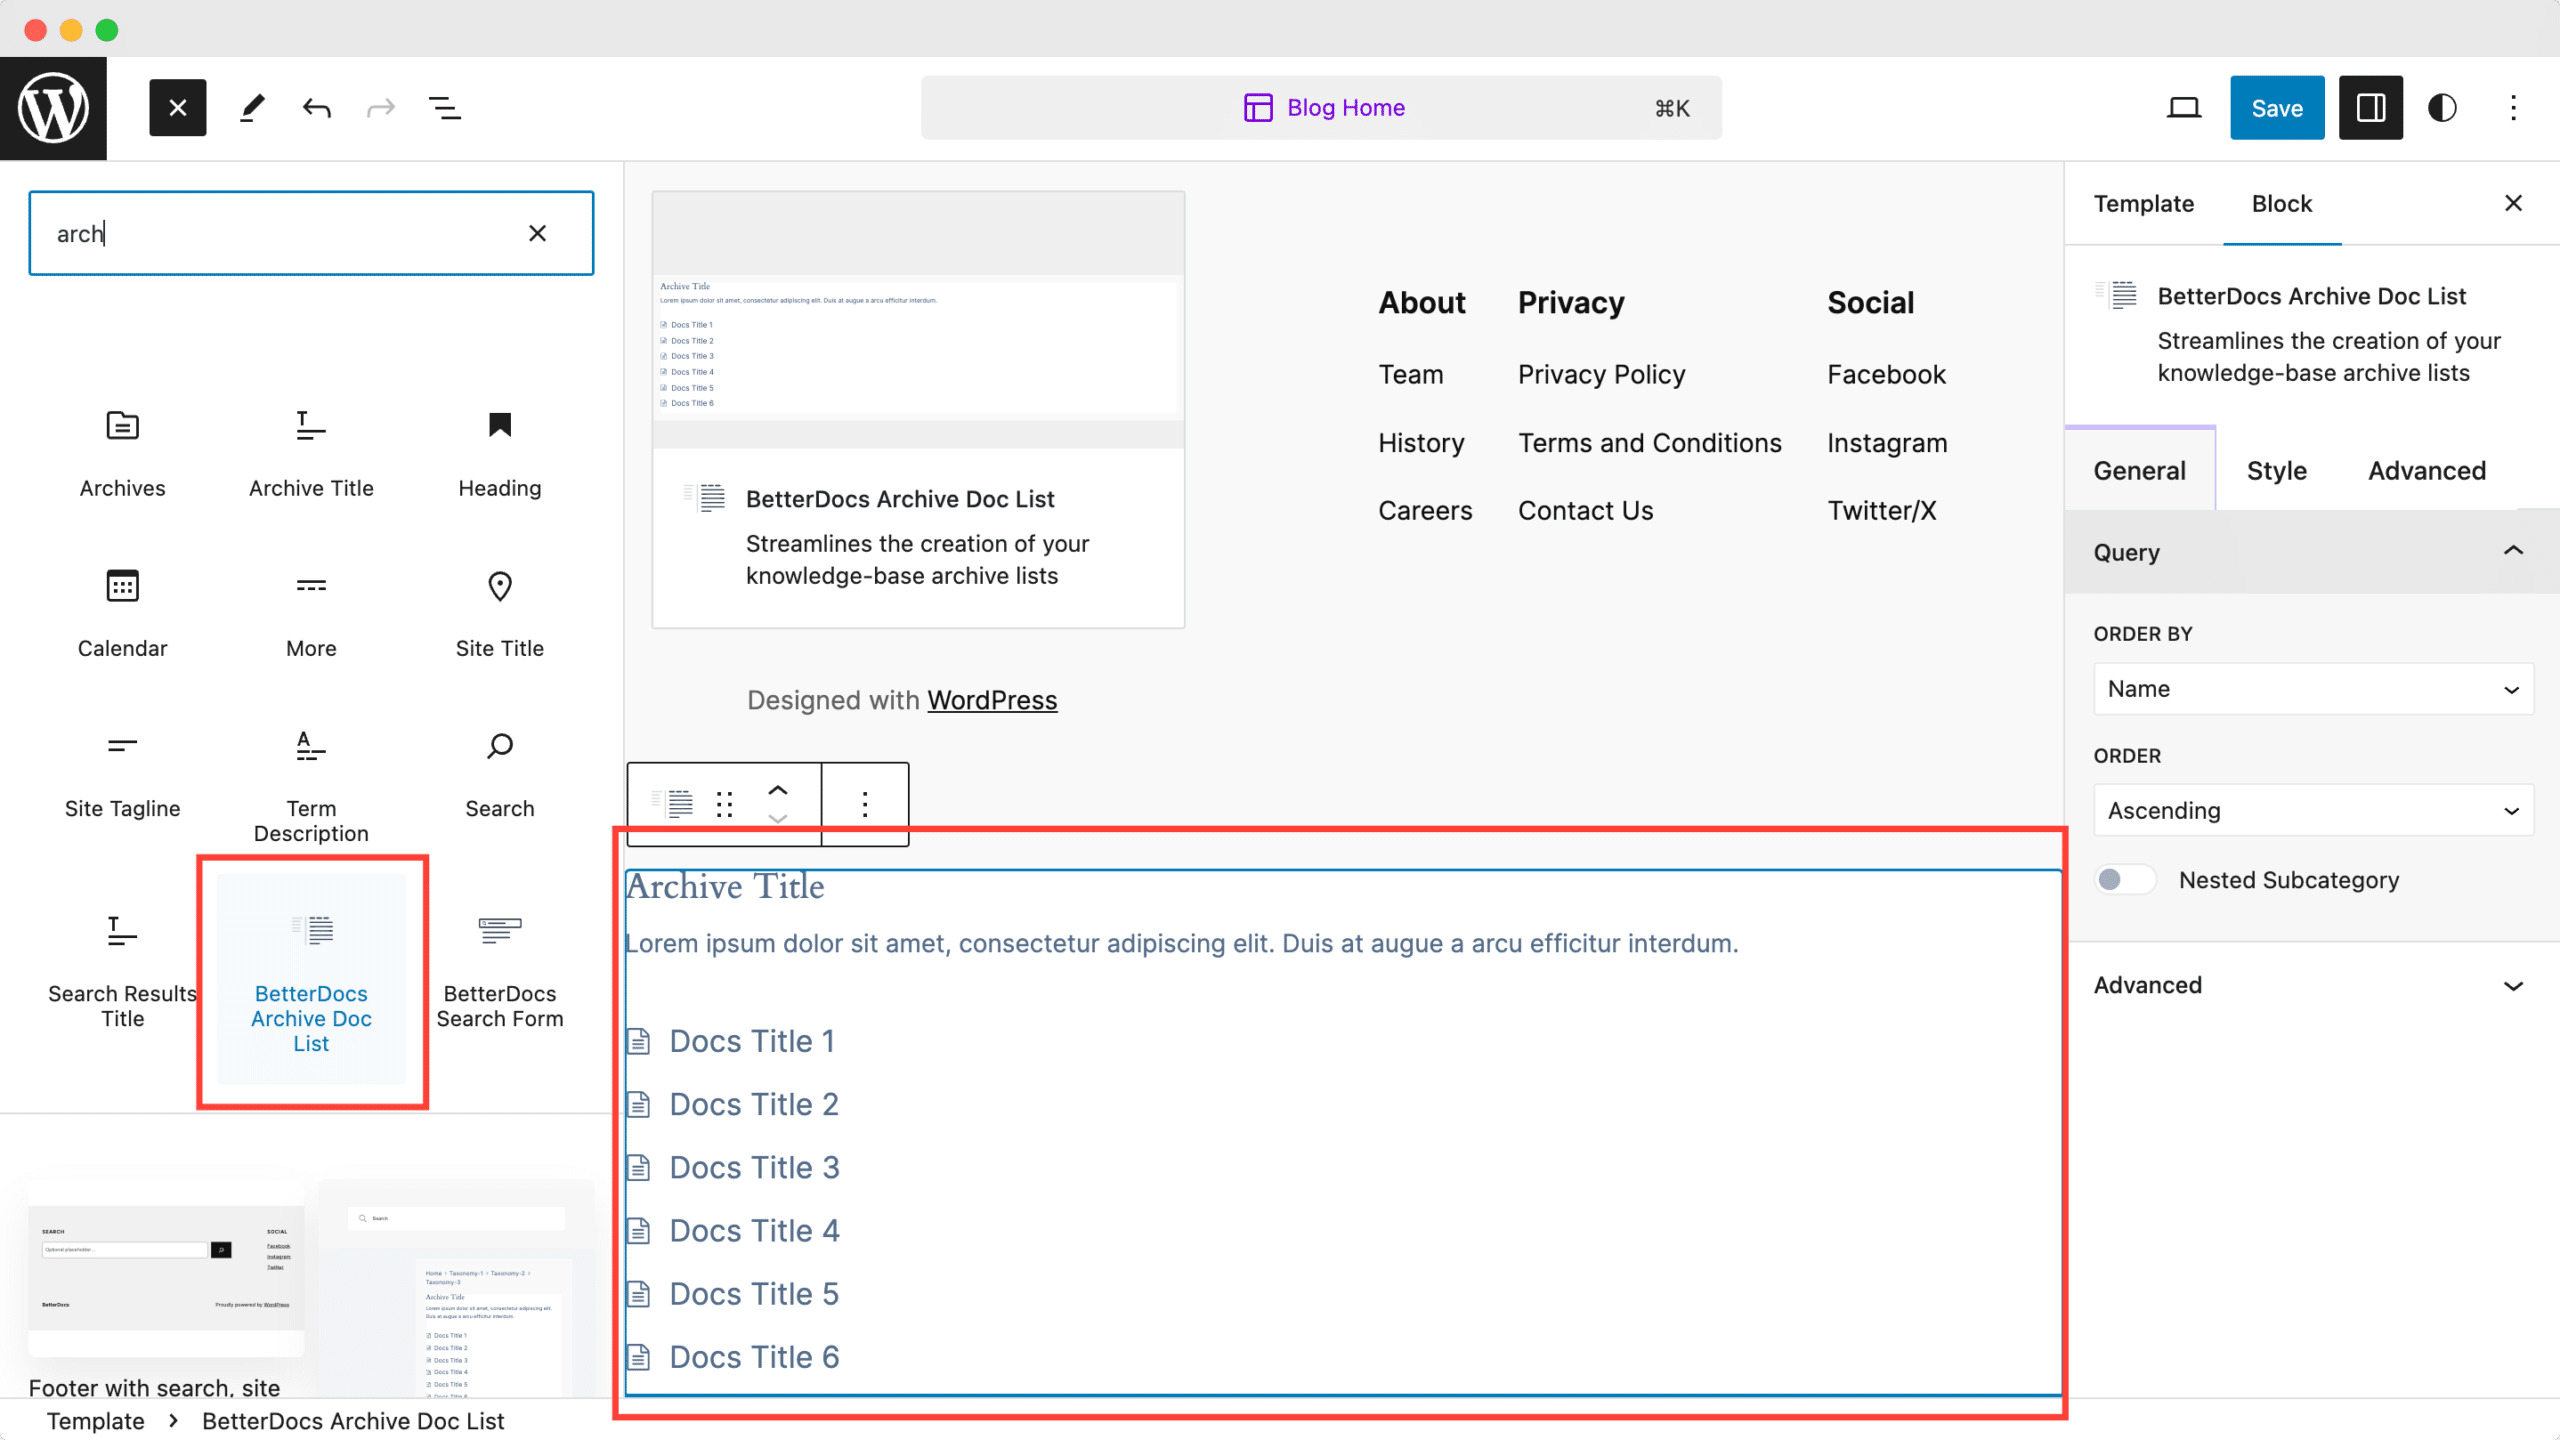Switch to the General tab

(2138, 469)
